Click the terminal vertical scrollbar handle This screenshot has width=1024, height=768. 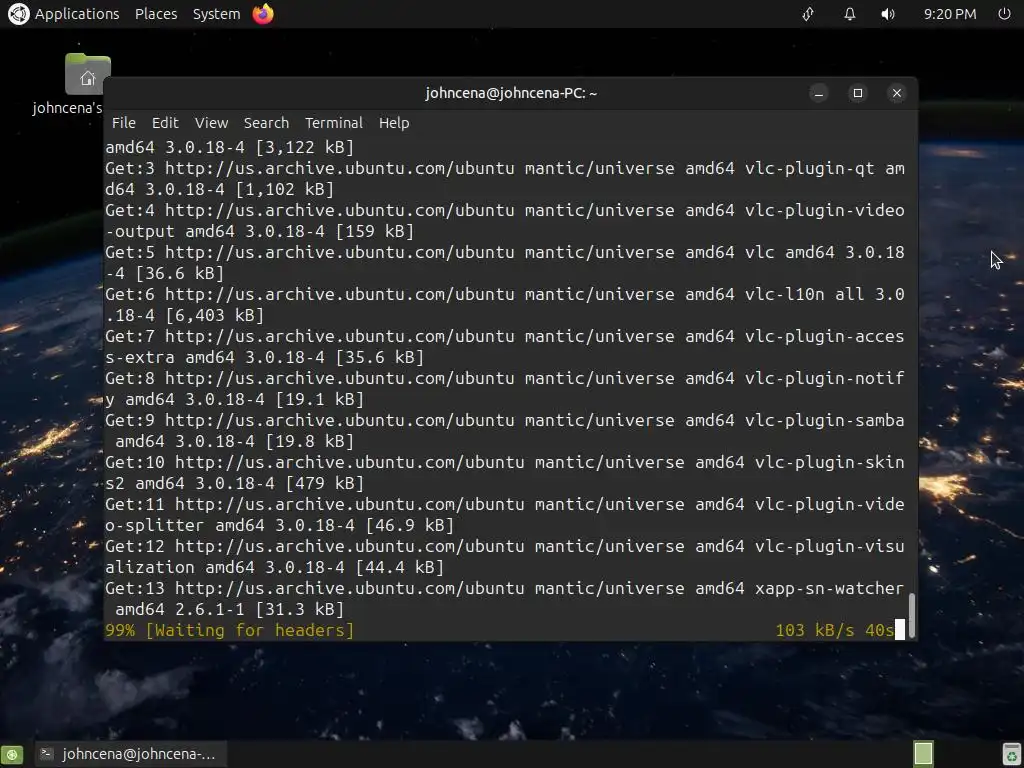point(912,615)
